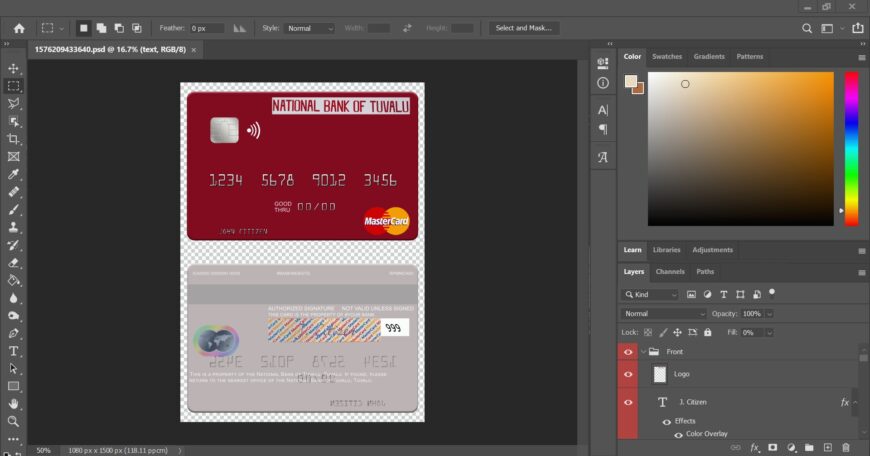This screenshot has height=456, width=870.
Task: Select the History Brush tool
Action: (13, 245)
